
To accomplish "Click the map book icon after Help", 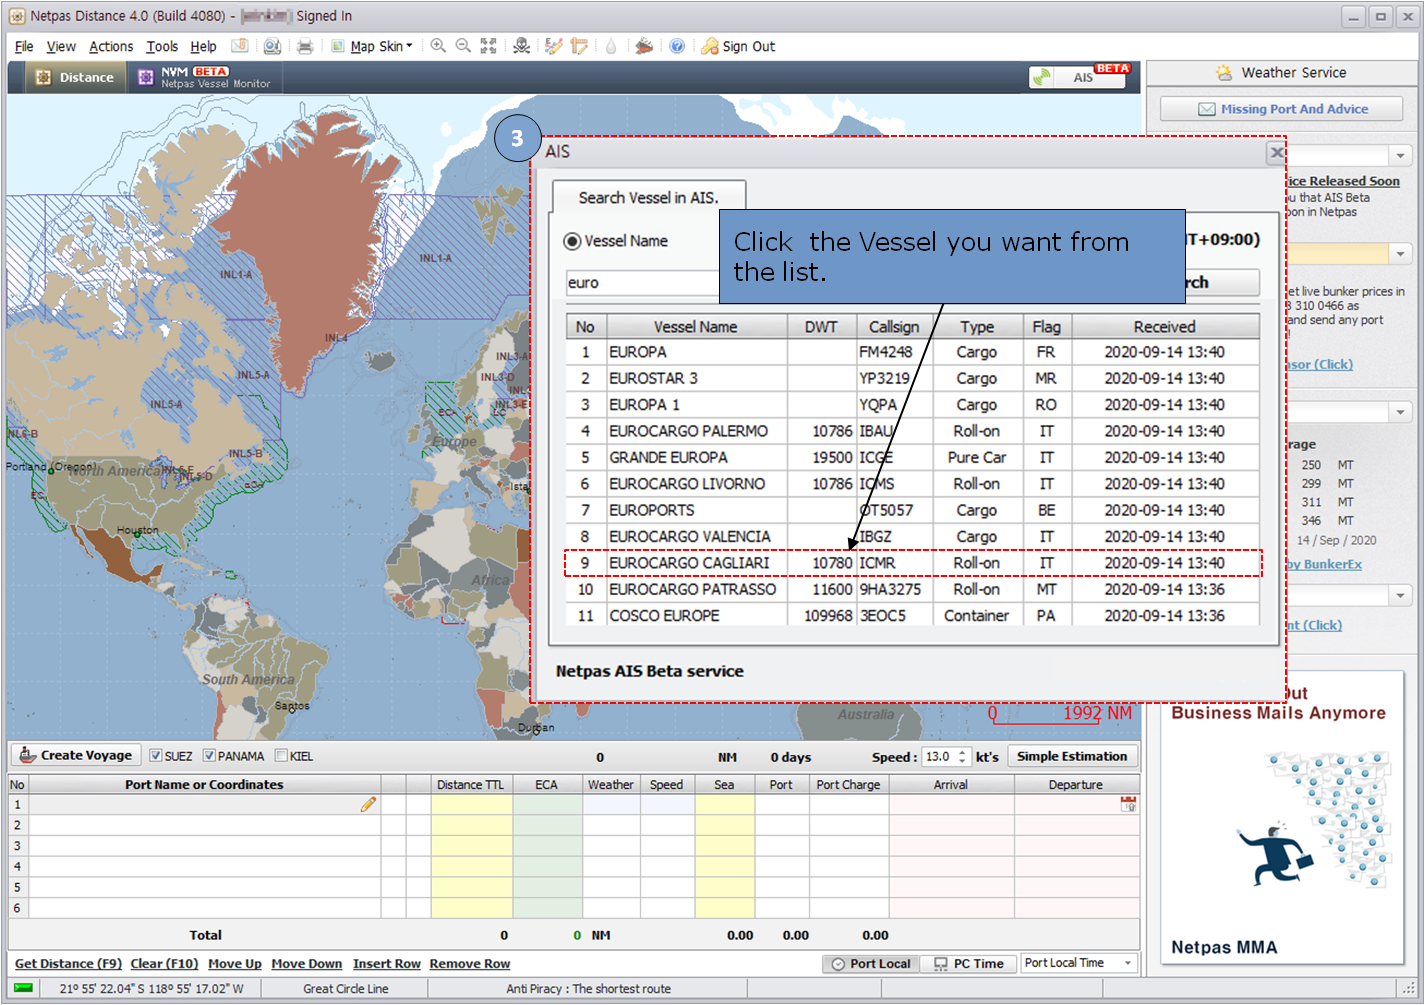I will pyautogui.click(x=240, y=46).
